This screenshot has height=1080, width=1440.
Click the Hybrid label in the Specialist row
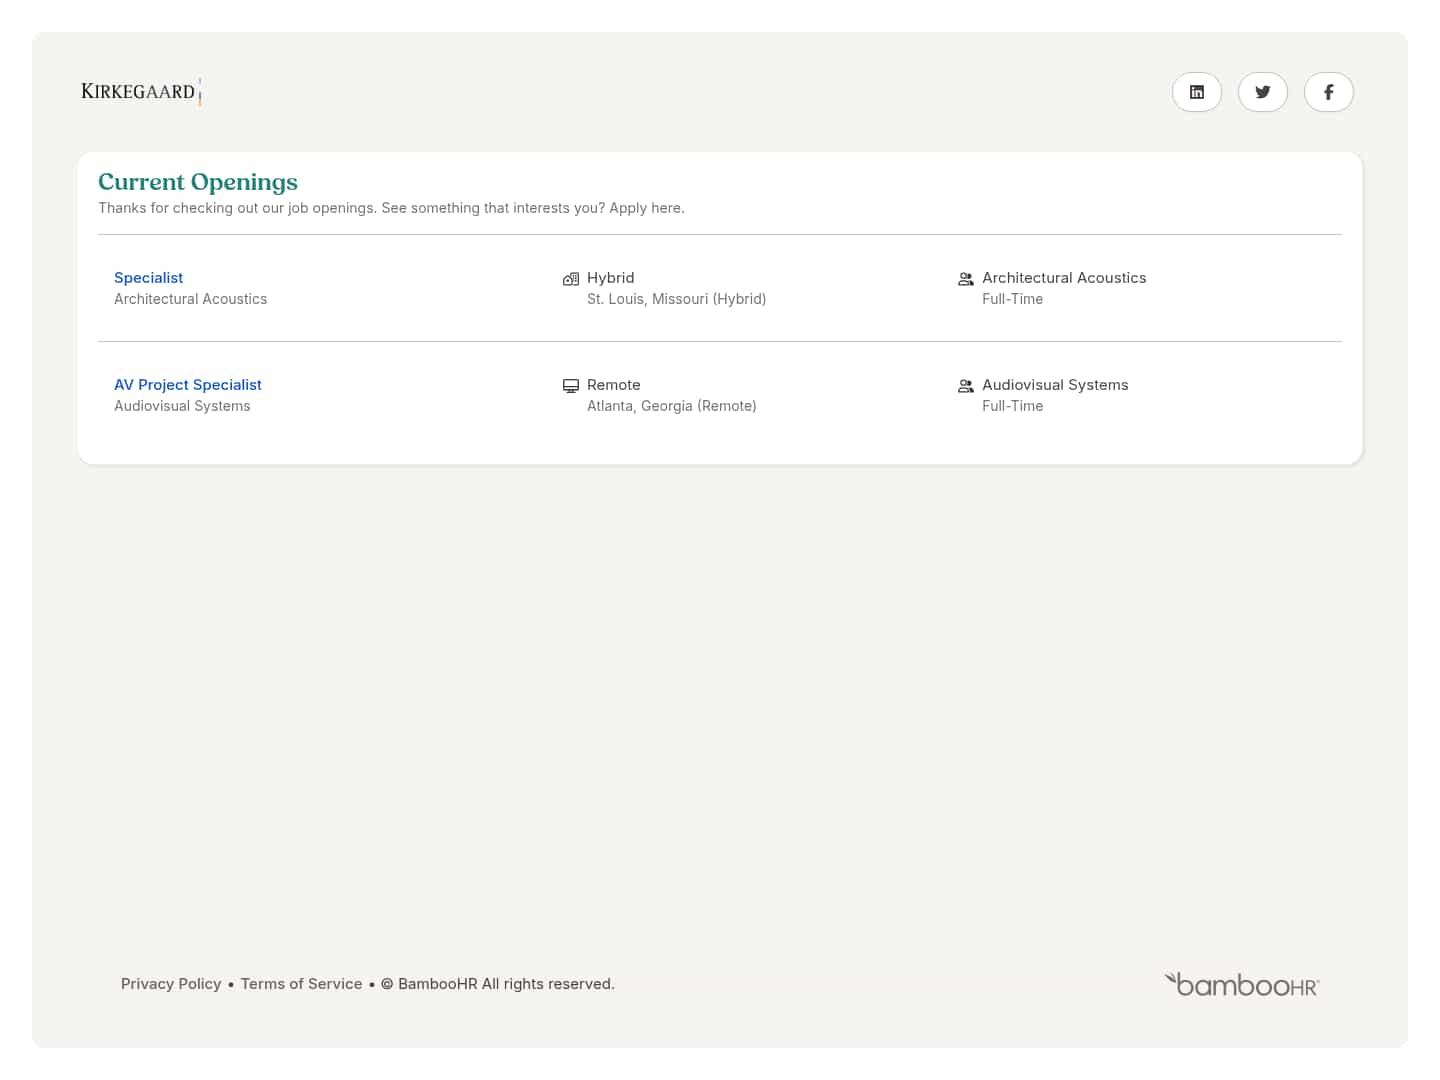[610, 278]
